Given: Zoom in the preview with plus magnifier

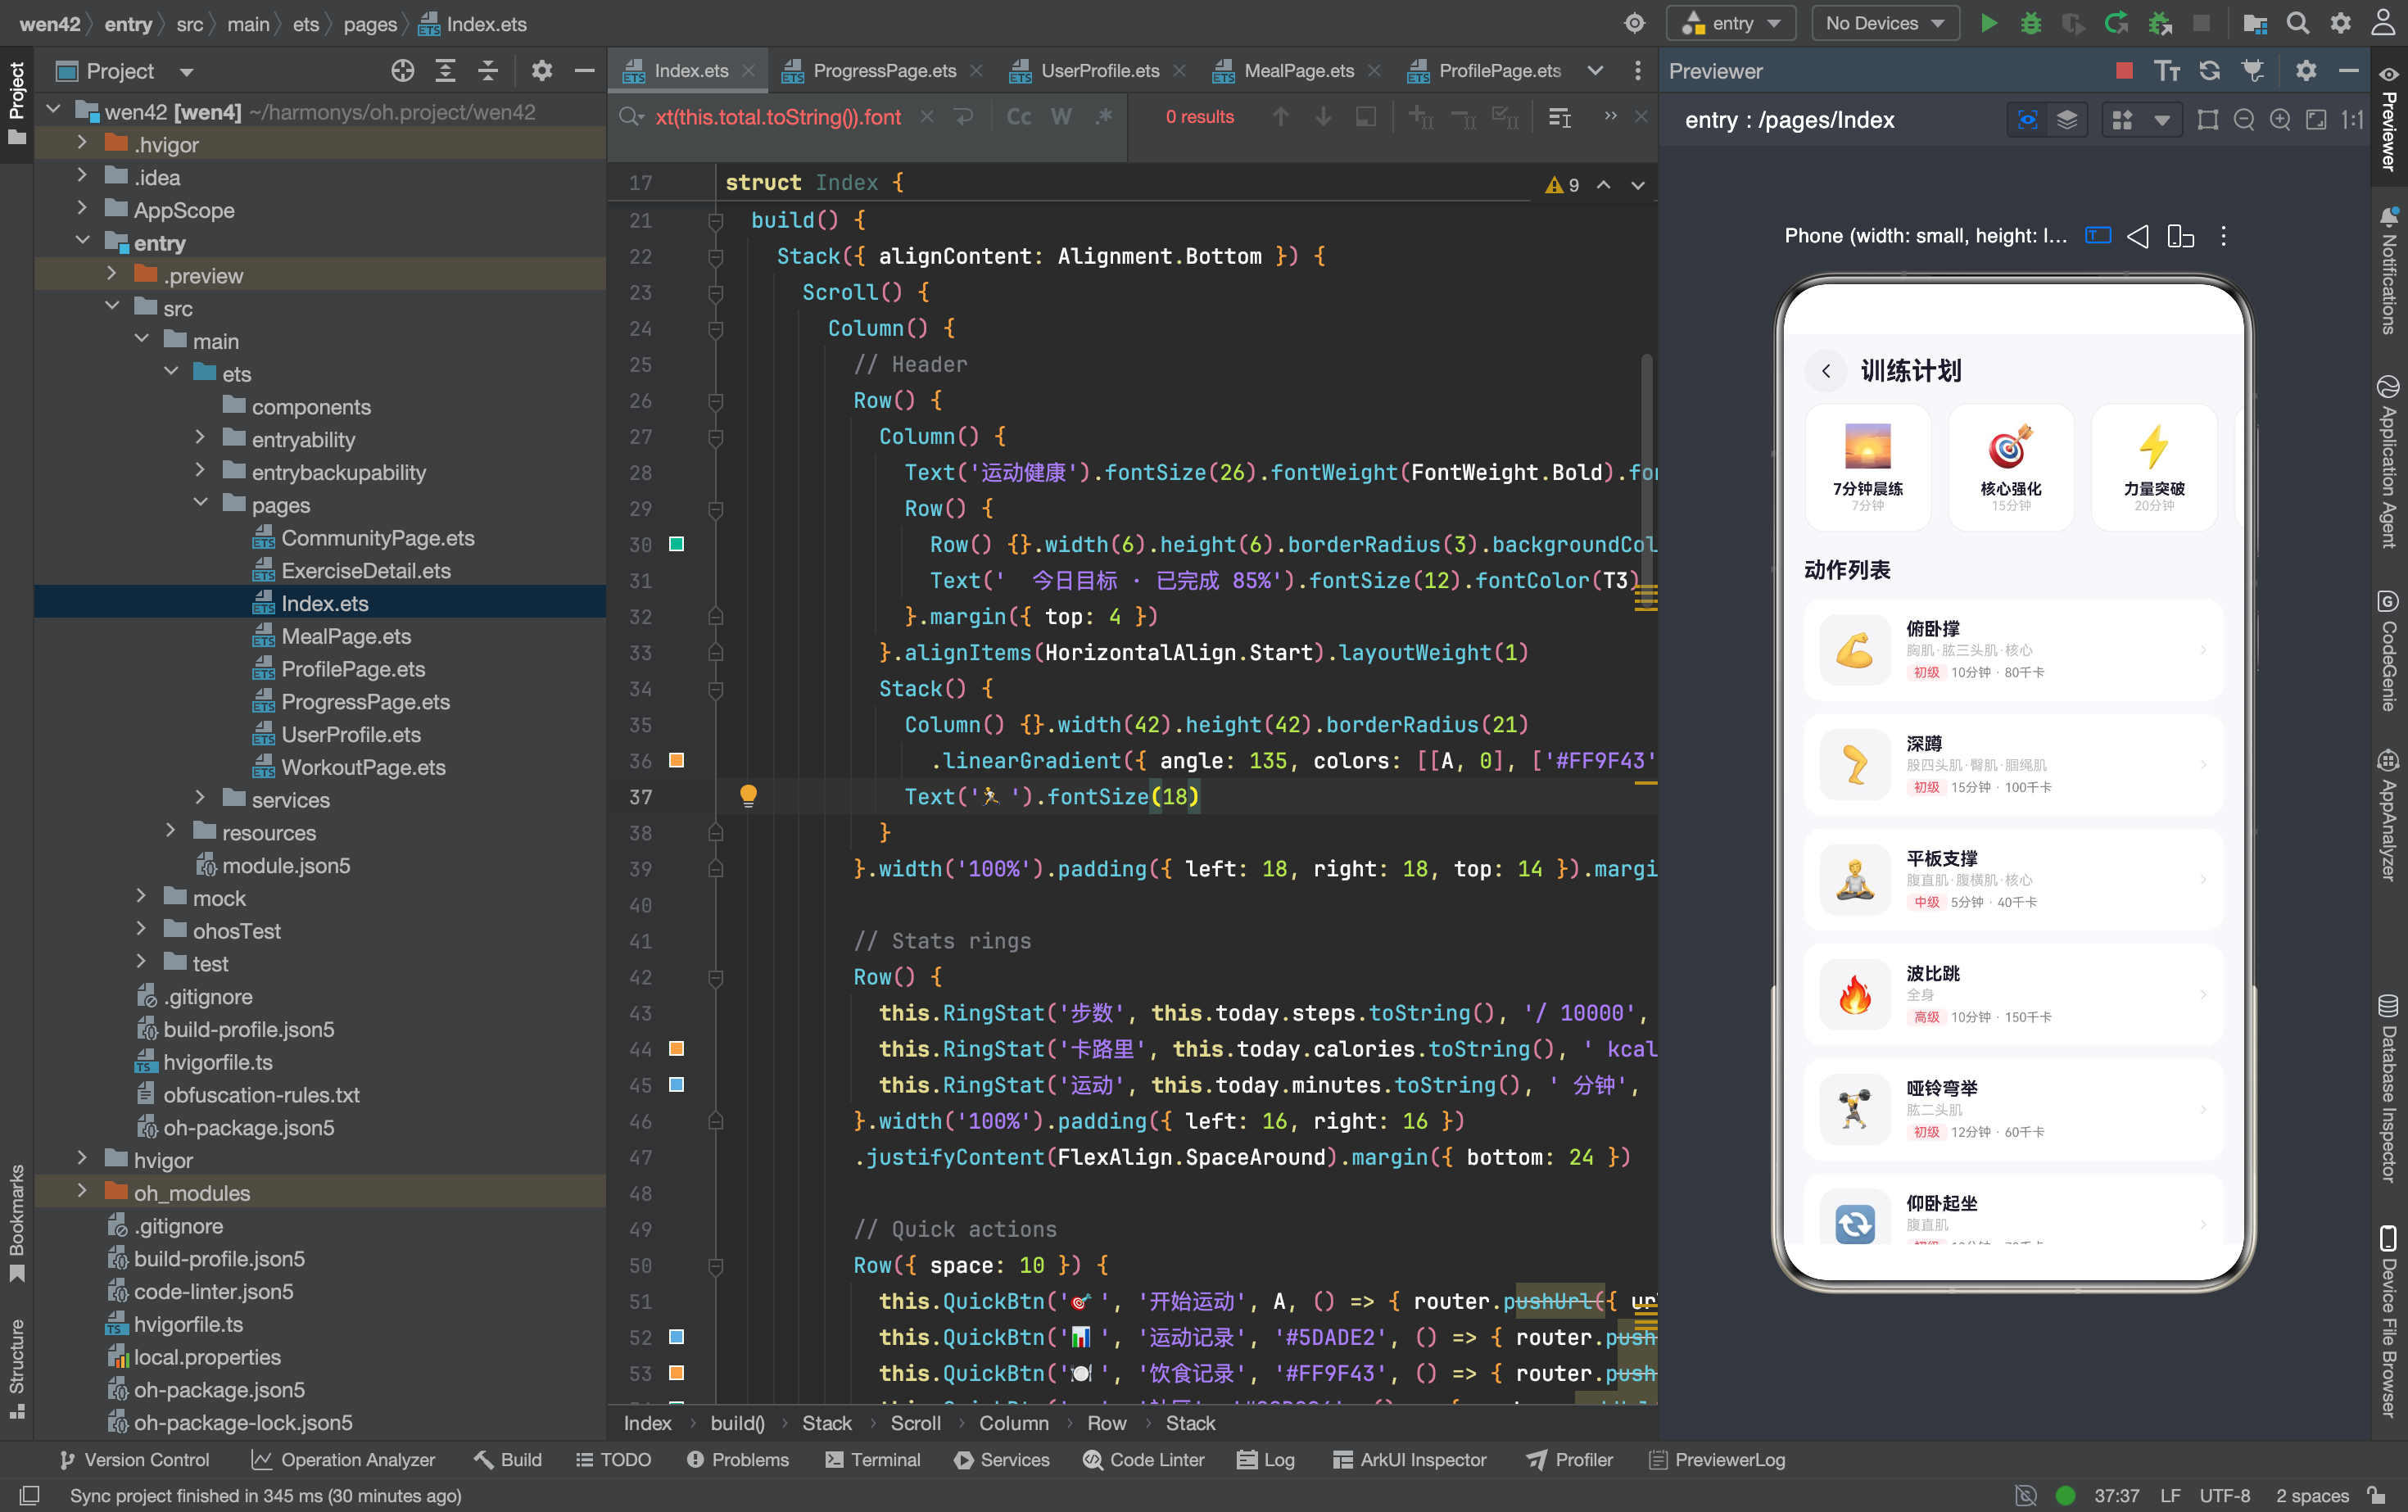Looking at the screenshot, I should 2280,120.
